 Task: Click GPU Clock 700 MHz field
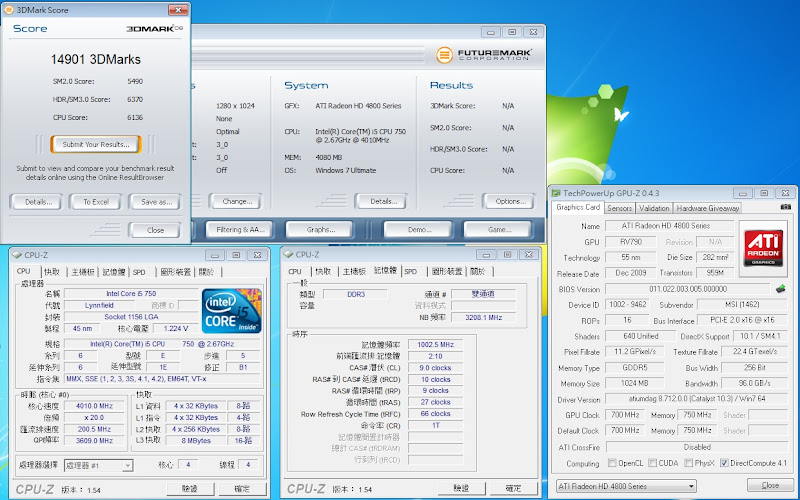(x=625, y=415)
